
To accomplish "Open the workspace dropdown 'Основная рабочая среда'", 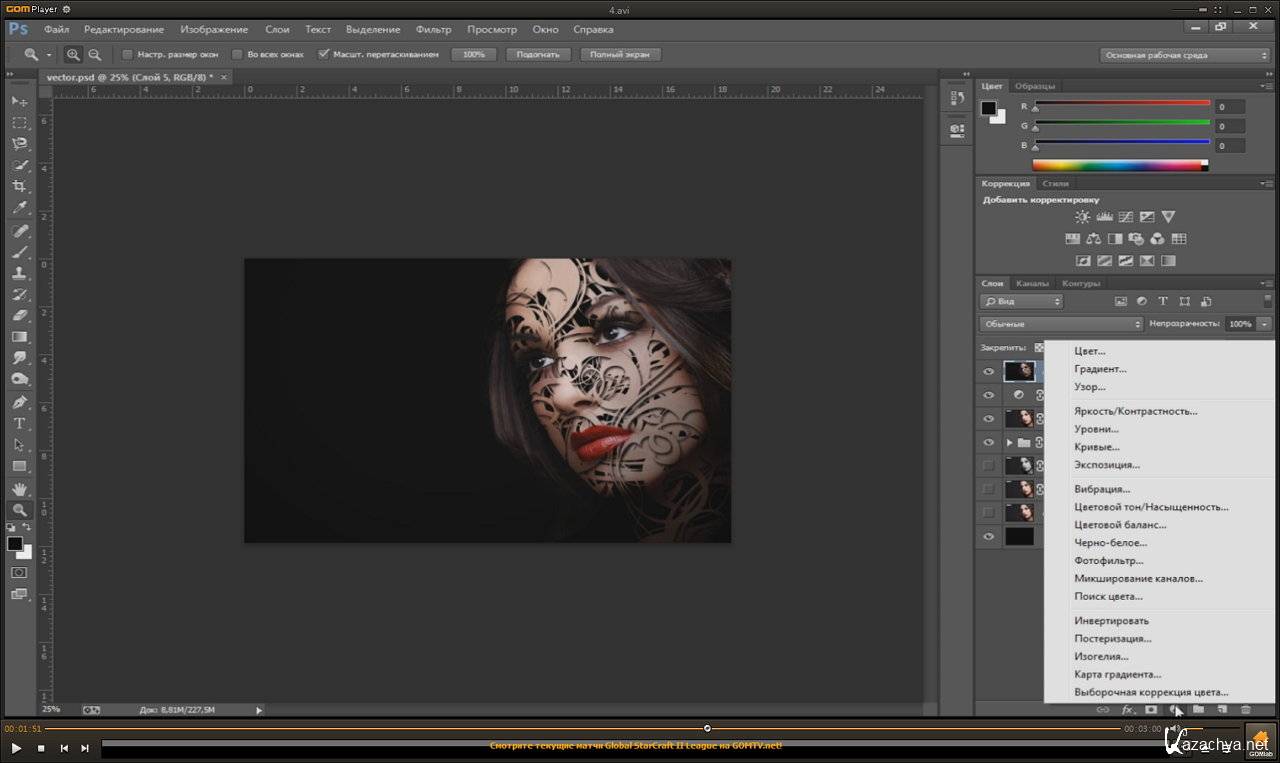I will (1184, 55).
